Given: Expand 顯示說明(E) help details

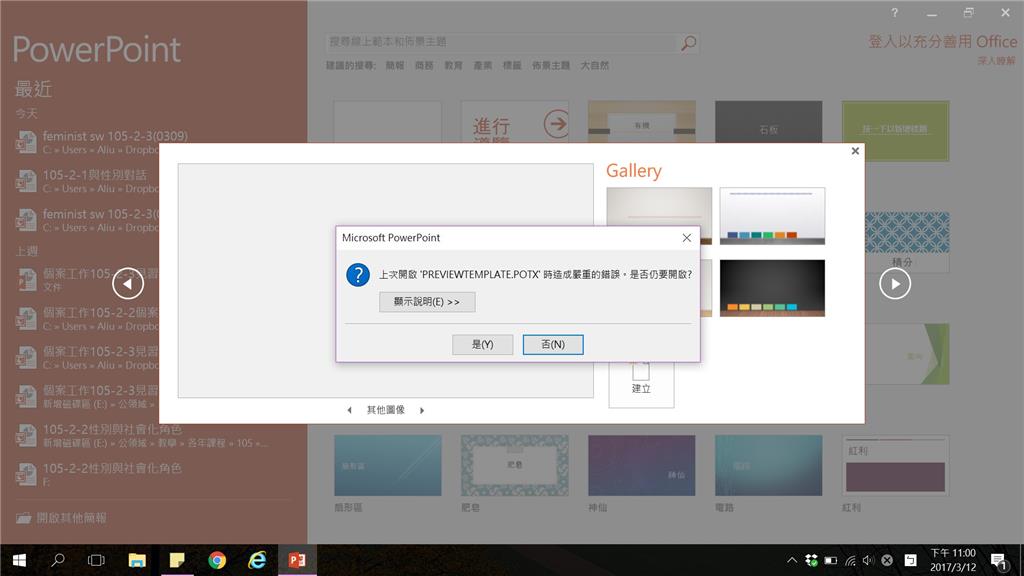Looking at the screenshot, I should (x=427, y=302).
